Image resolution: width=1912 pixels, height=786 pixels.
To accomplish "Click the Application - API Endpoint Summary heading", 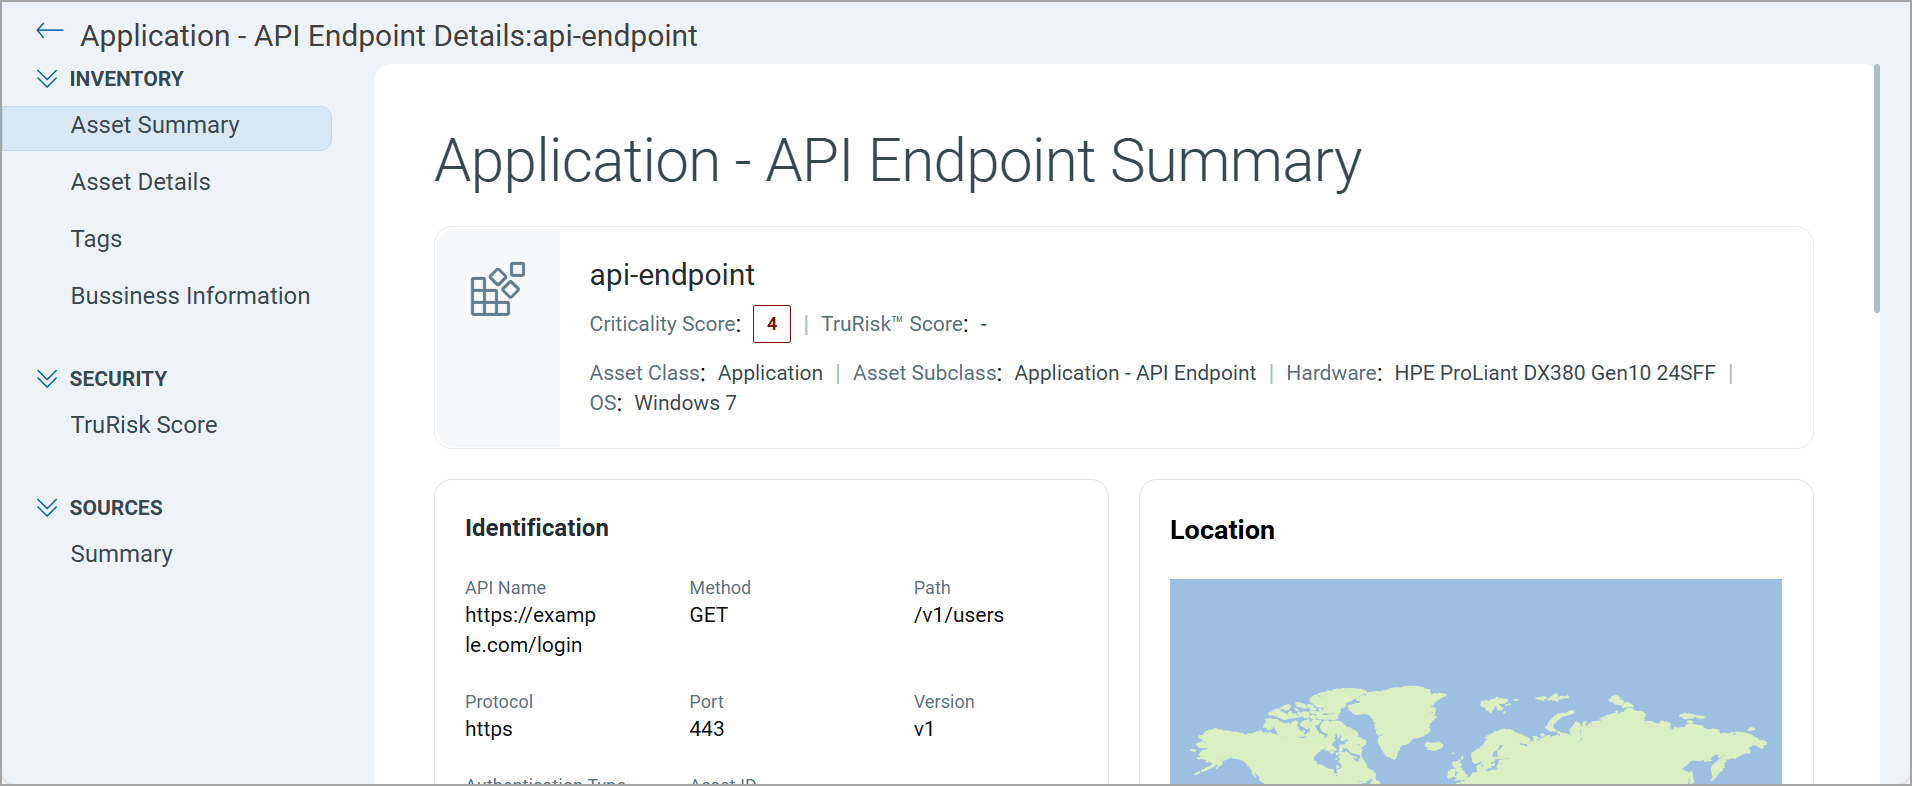I will 897,161.
